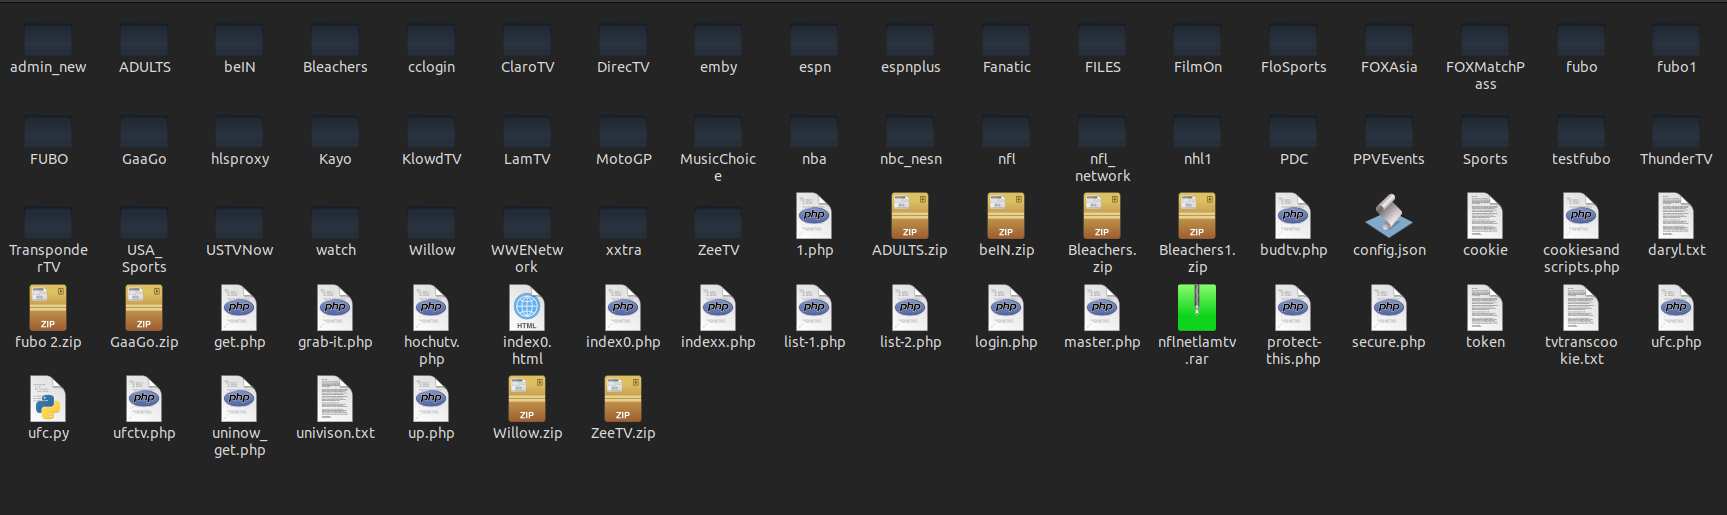1727x515 pixels.
Task: Open the WWENetwork folder
Action: (527, 222)
